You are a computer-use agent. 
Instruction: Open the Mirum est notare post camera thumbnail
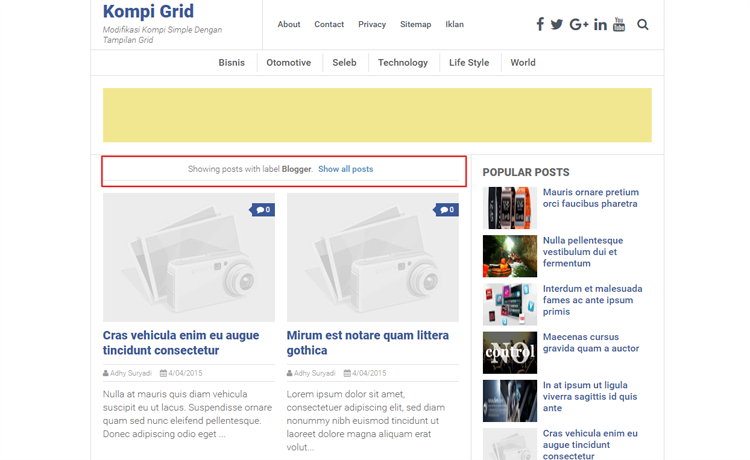click(373, 257)
